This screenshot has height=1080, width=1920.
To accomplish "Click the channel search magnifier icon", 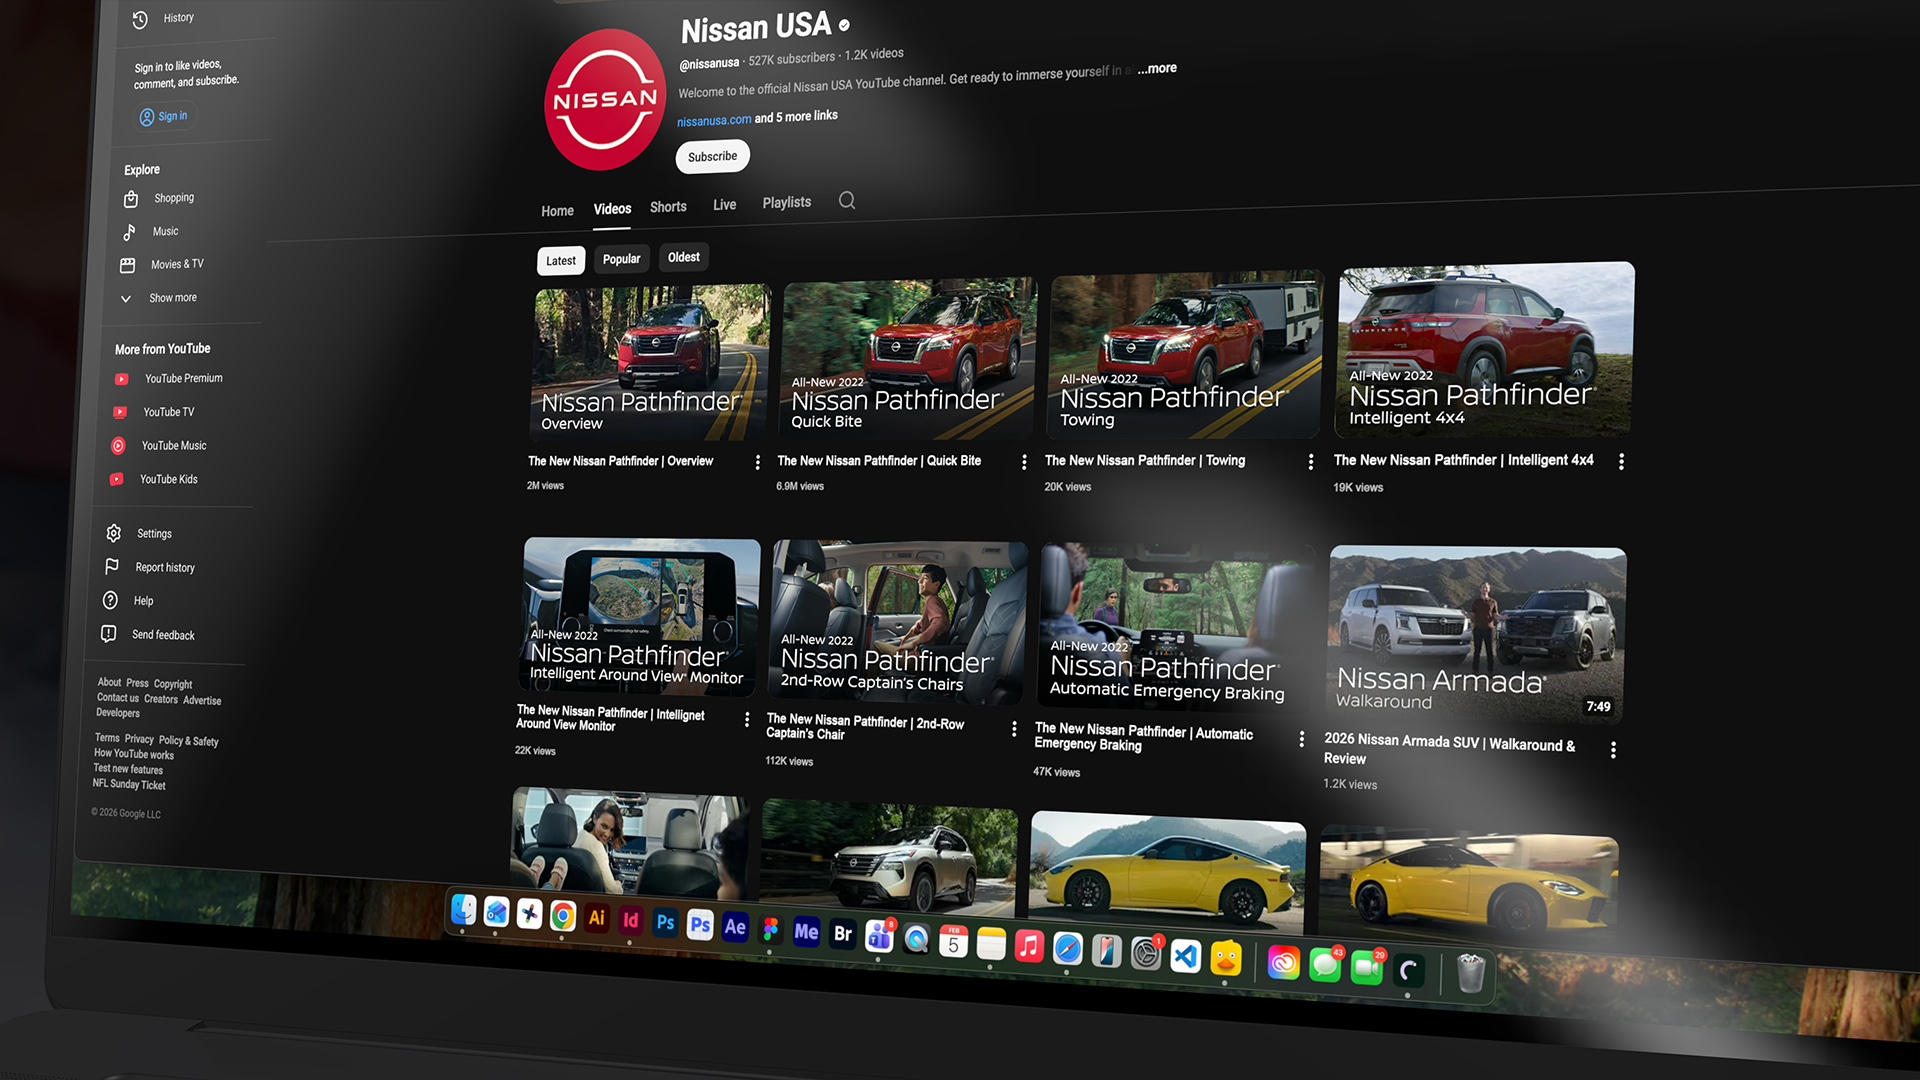I will point(847,201).
